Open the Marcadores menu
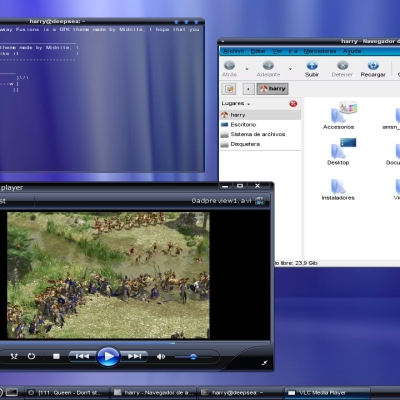This screenshot has width=400, height=400. pos(320,51)
